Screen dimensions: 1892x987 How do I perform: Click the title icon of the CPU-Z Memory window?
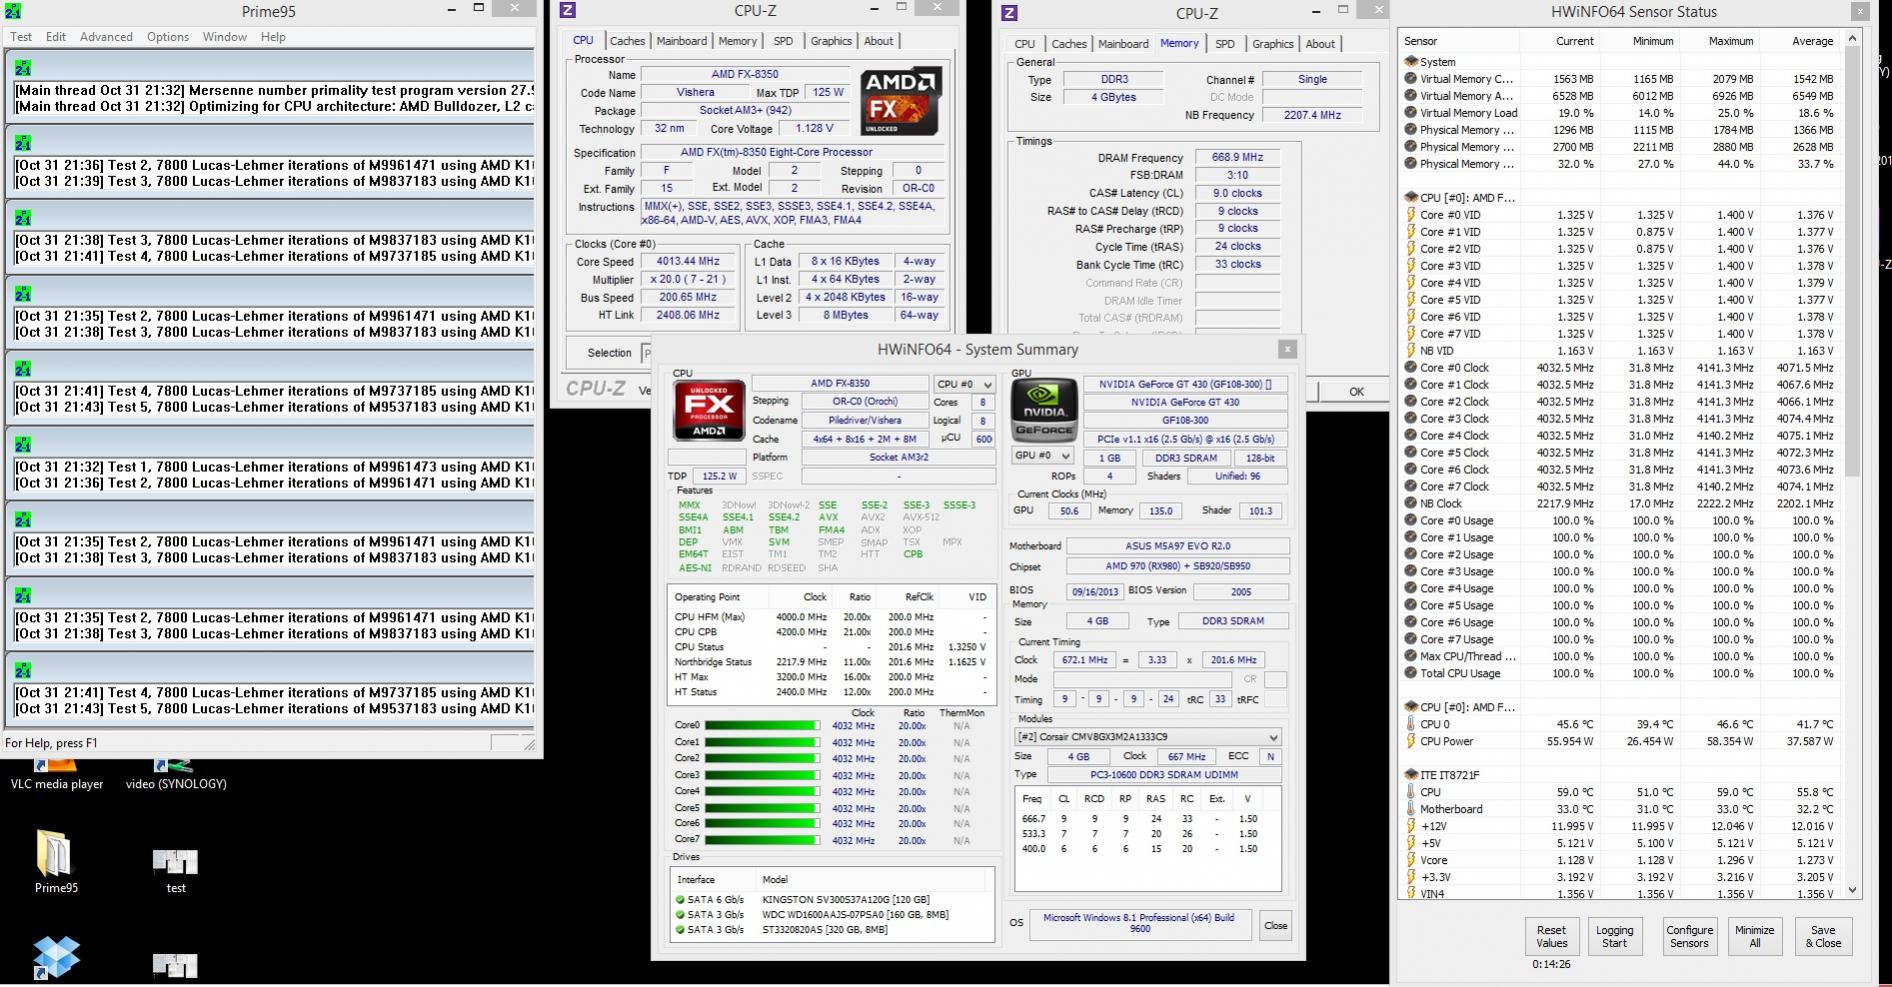(1009, 12)
